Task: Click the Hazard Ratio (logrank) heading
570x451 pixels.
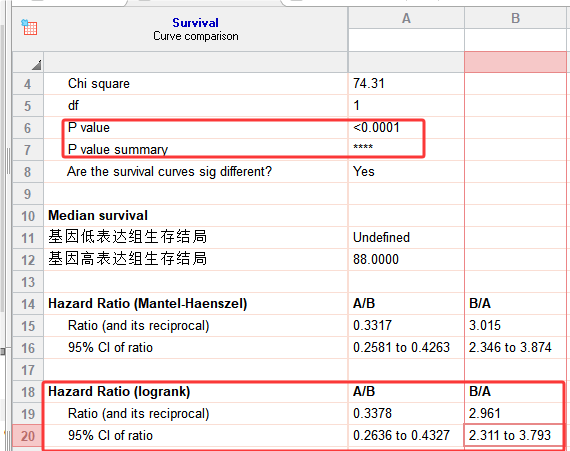Action: [119, 391]
